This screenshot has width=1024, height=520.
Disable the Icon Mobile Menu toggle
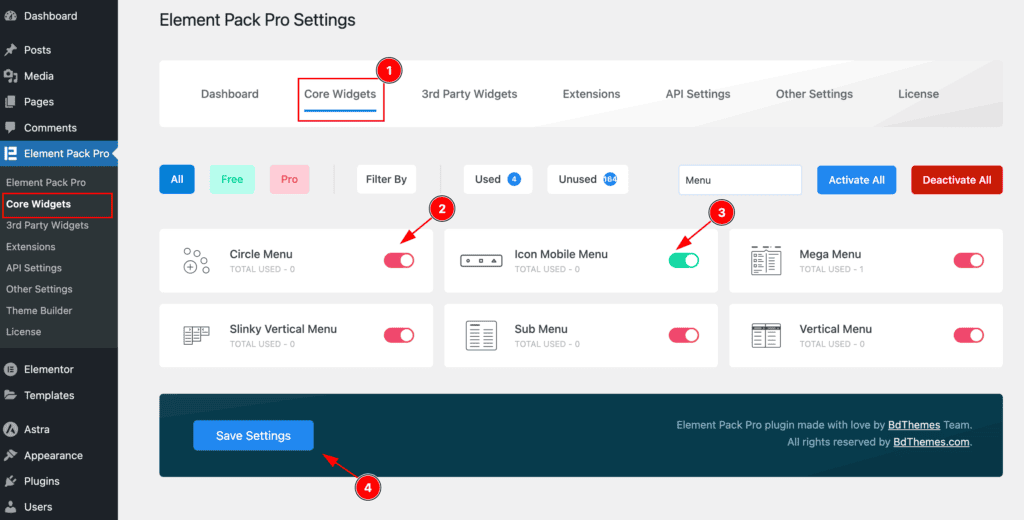coord(684,261)
